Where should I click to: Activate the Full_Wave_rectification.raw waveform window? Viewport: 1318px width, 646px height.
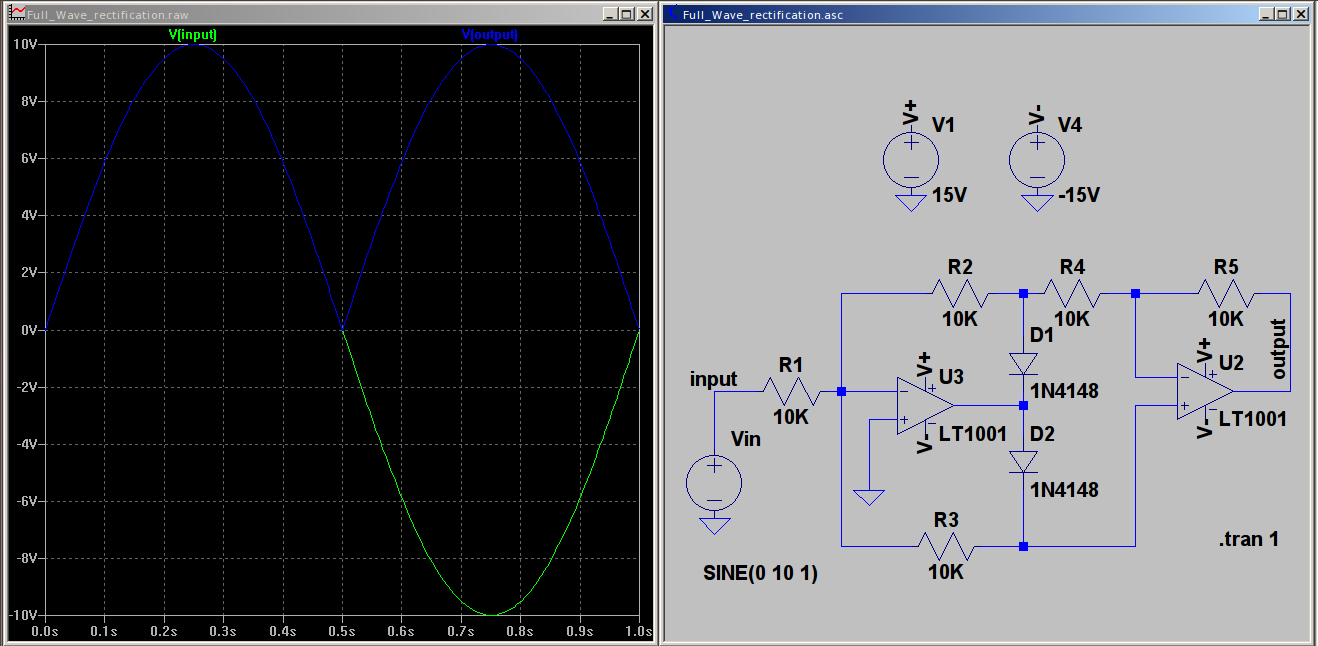300,15
